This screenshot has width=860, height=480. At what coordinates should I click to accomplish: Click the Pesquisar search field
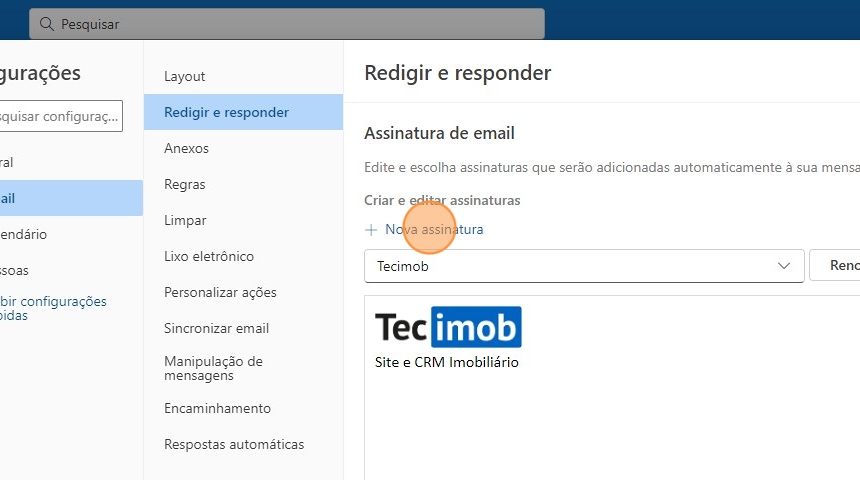click(x=290, y=23)
